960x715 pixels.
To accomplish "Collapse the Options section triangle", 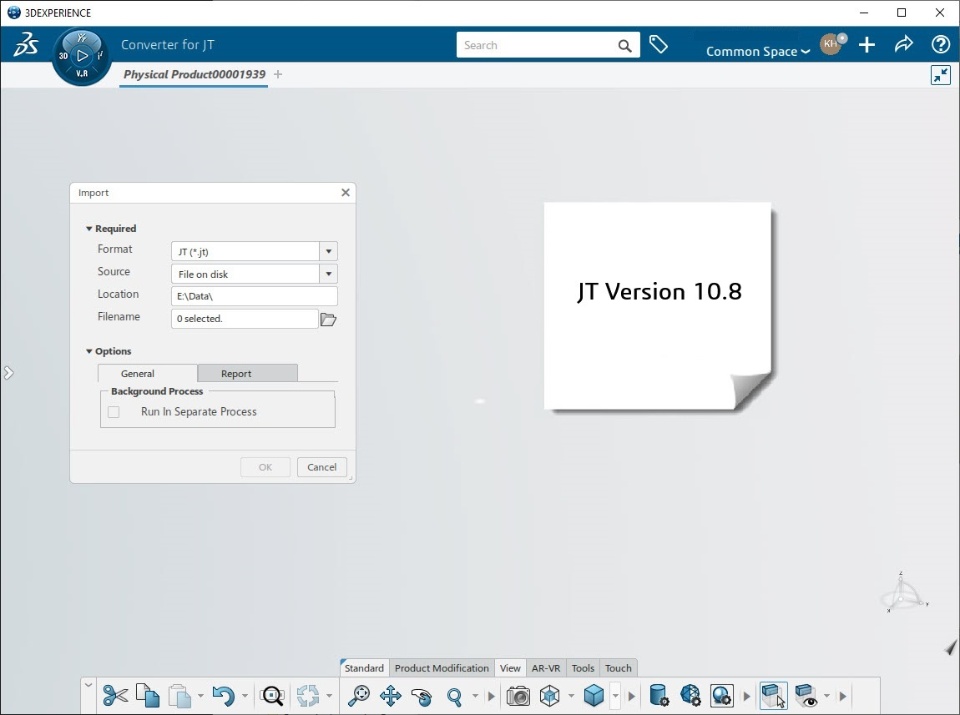I will click(89, 351).
